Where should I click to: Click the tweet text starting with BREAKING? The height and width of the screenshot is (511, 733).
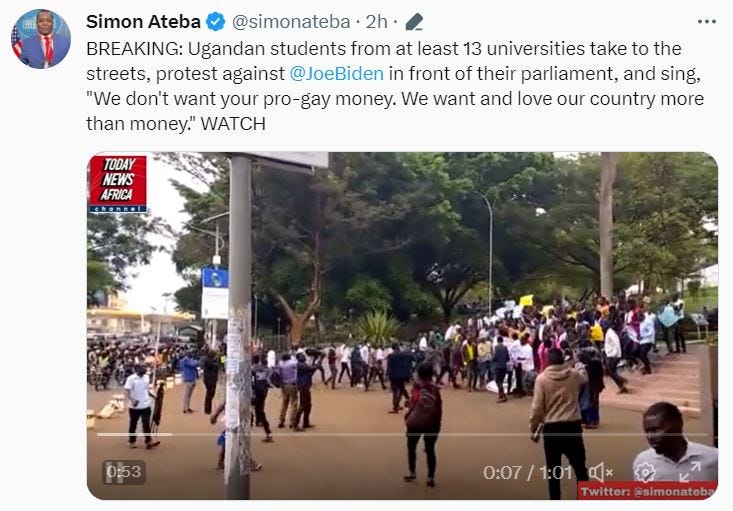(x=395, y=86)
